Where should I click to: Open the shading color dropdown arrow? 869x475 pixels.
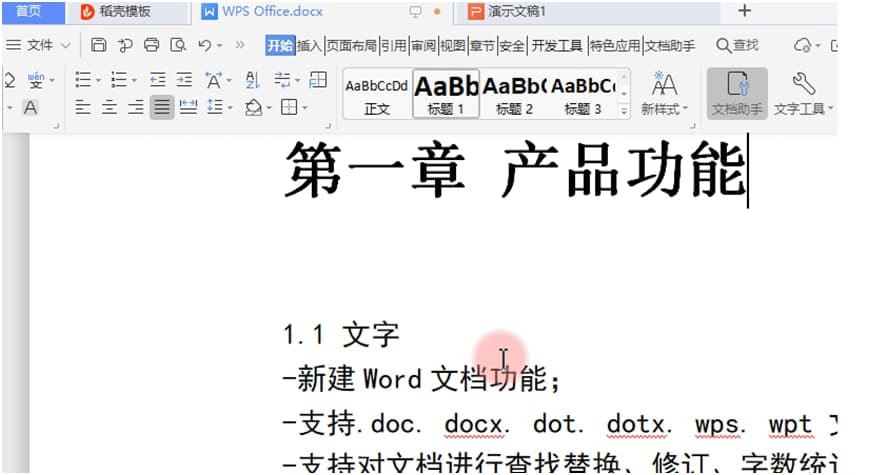269,108
